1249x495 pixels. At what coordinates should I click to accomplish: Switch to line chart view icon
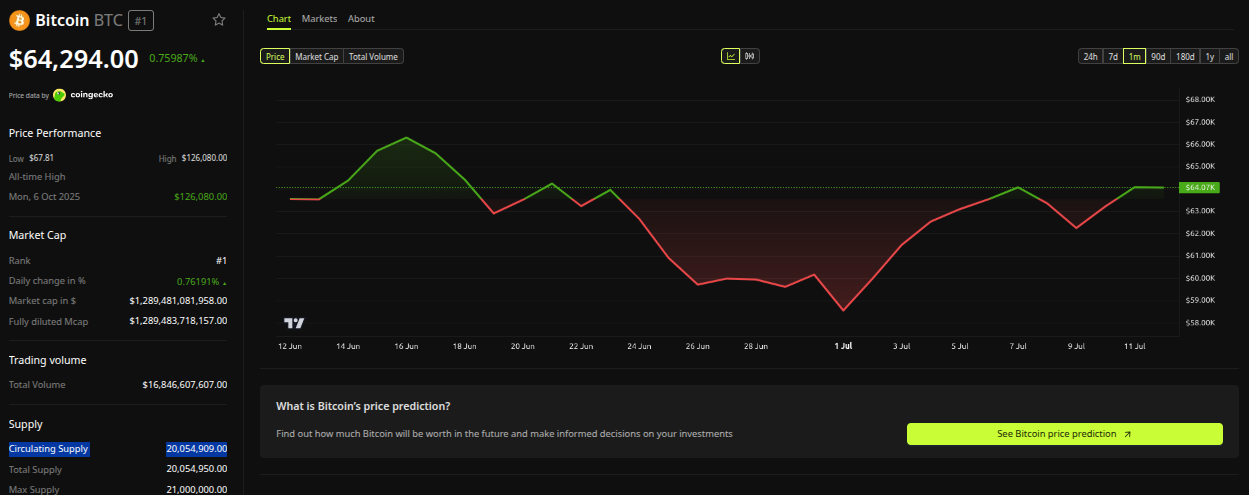tap(731, 56)
